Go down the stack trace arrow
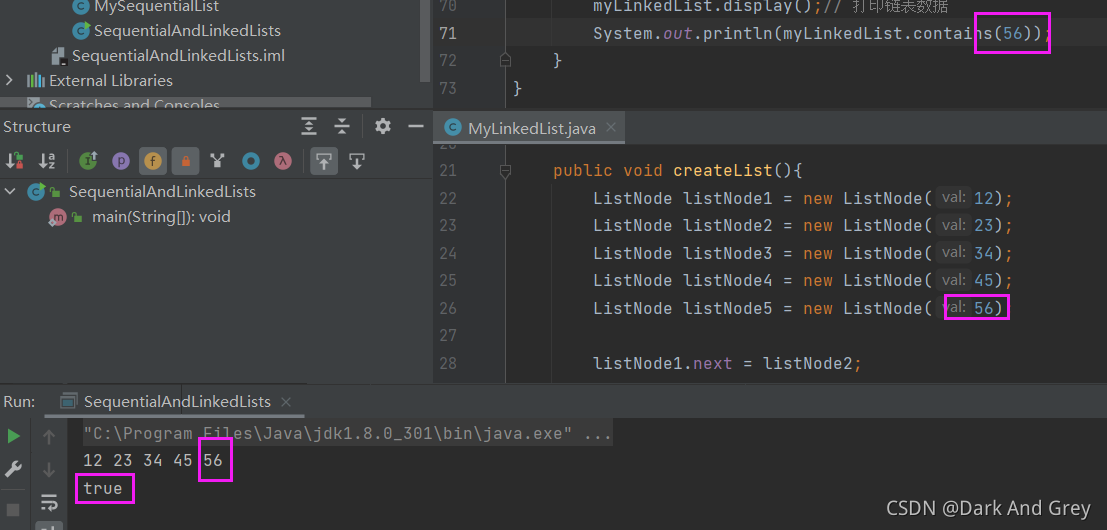The image size is (1107, 530). [49, 469]
